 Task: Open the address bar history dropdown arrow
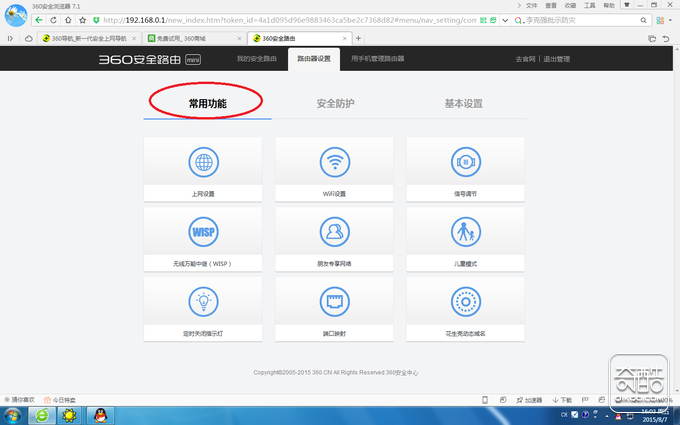click(x=505, y=20)
